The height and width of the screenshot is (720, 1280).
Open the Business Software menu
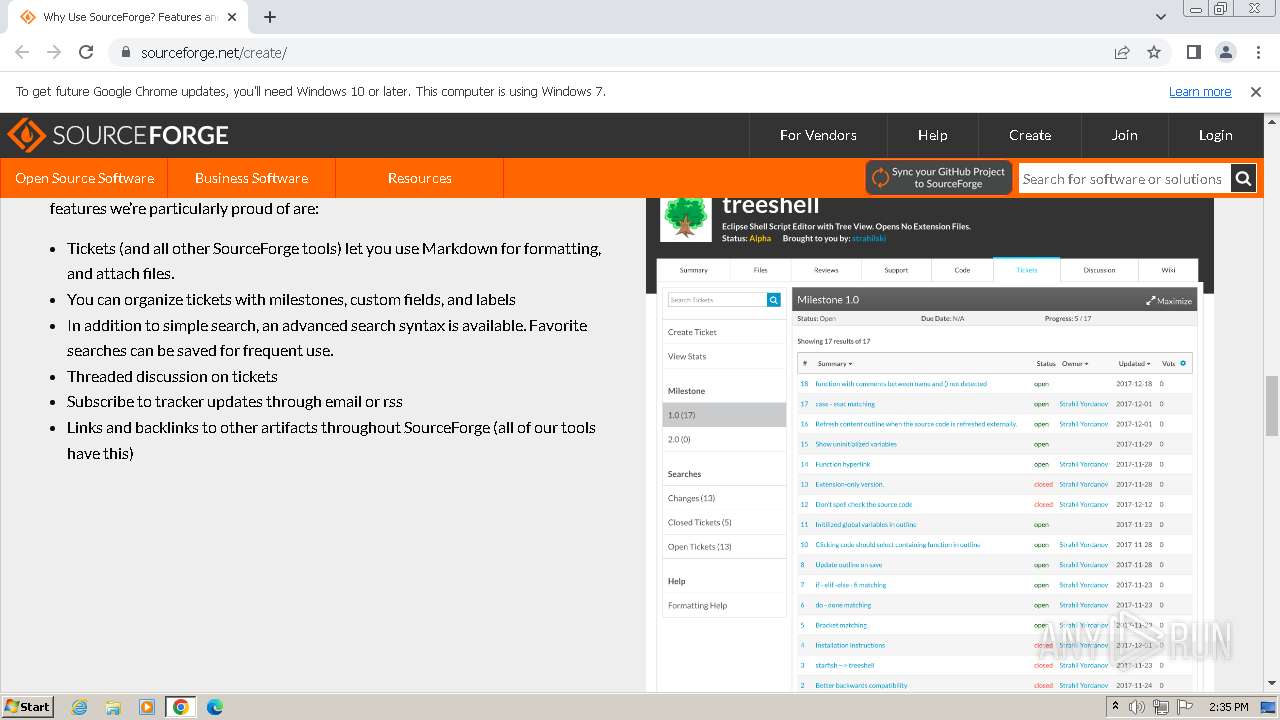tap(251, 178)
